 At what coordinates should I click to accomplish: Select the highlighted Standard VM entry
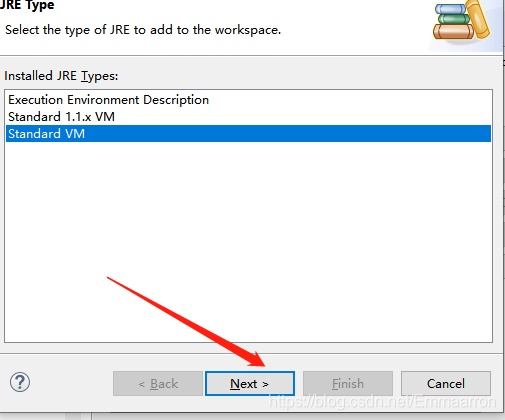[x=248, y=134]
